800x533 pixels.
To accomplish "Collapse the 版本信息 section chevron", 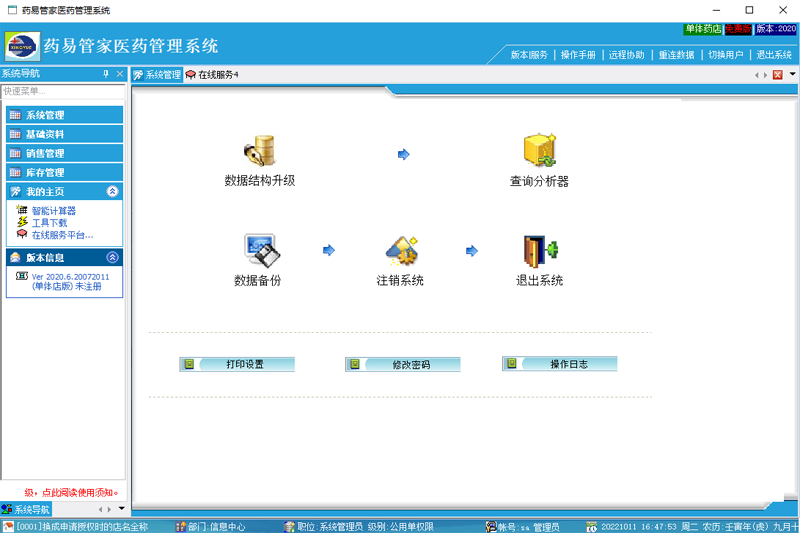I will click(112, 257).
